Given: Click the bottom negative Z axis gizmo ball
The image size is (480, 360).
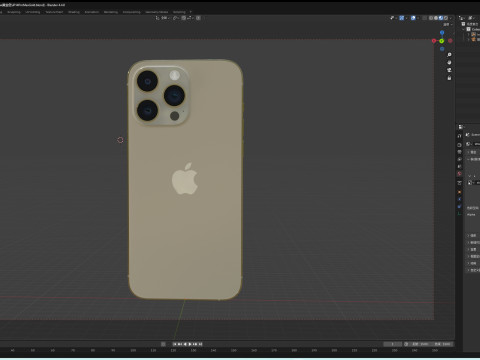Looking at the screenshot, I should click(x=442, y=49).
